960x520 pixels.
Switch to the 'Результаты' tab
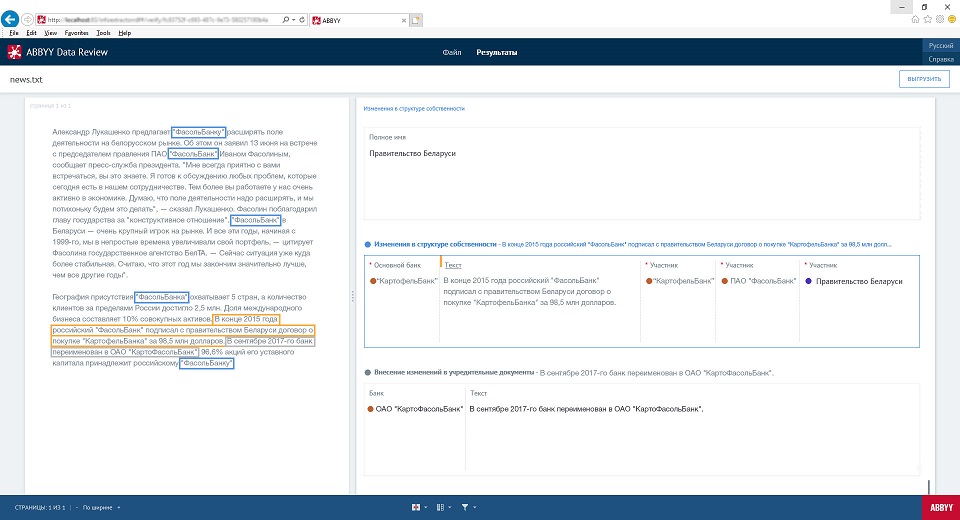point(497,53)
